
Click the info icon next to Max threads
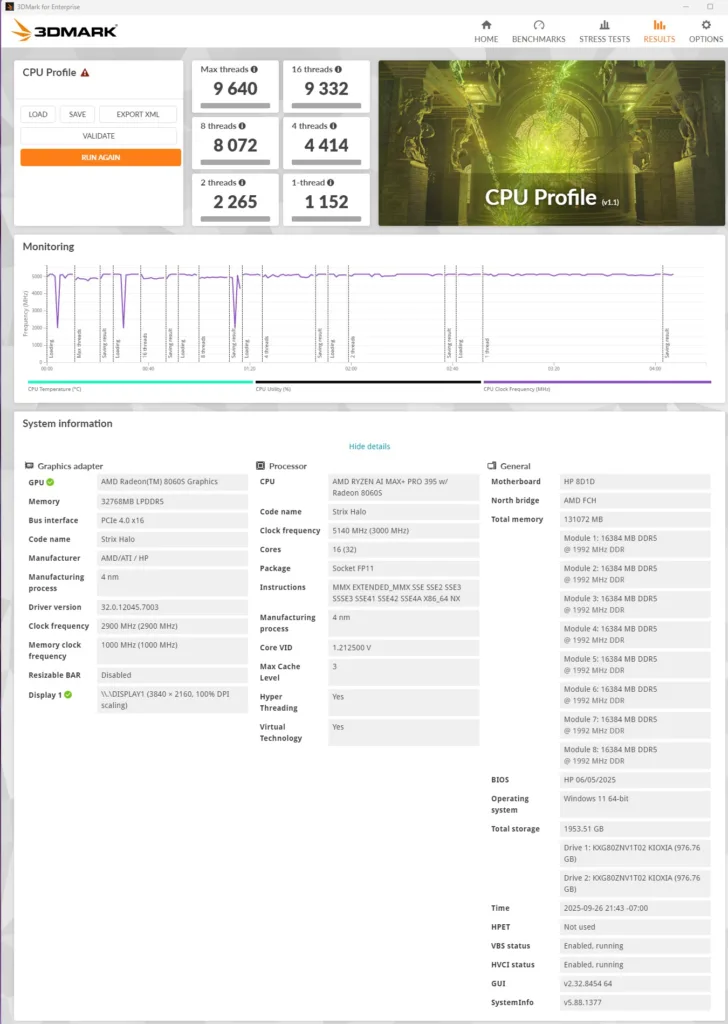coord(254,70)
